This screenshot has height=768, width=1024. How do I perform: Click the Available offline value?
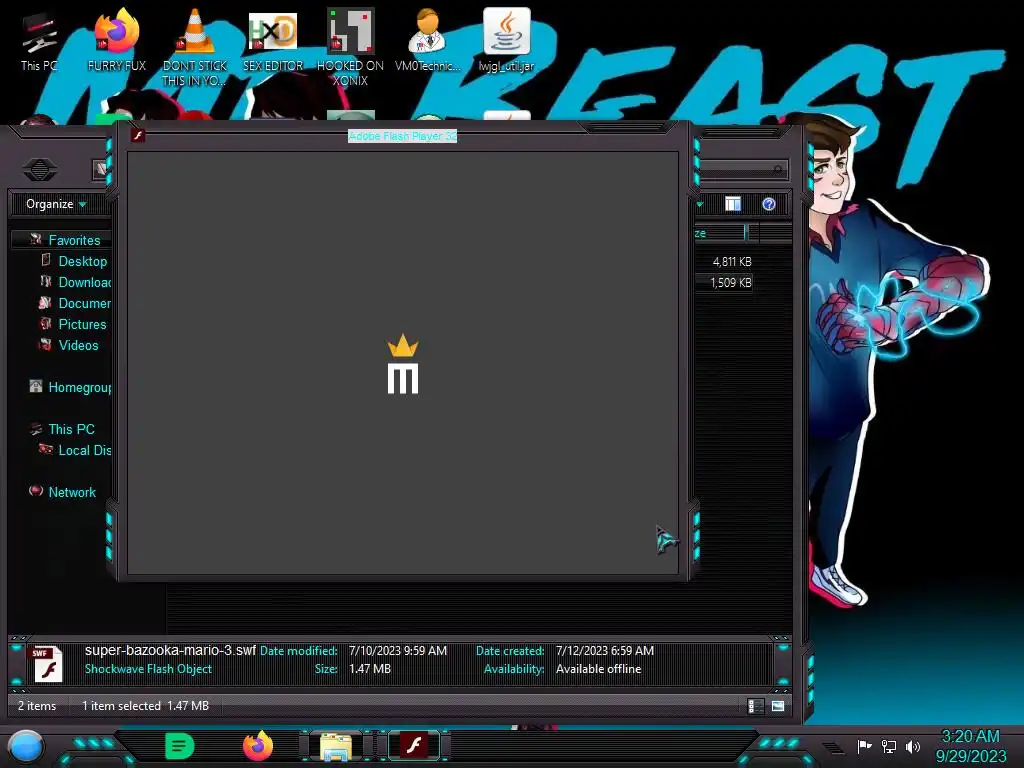point(598,669)
